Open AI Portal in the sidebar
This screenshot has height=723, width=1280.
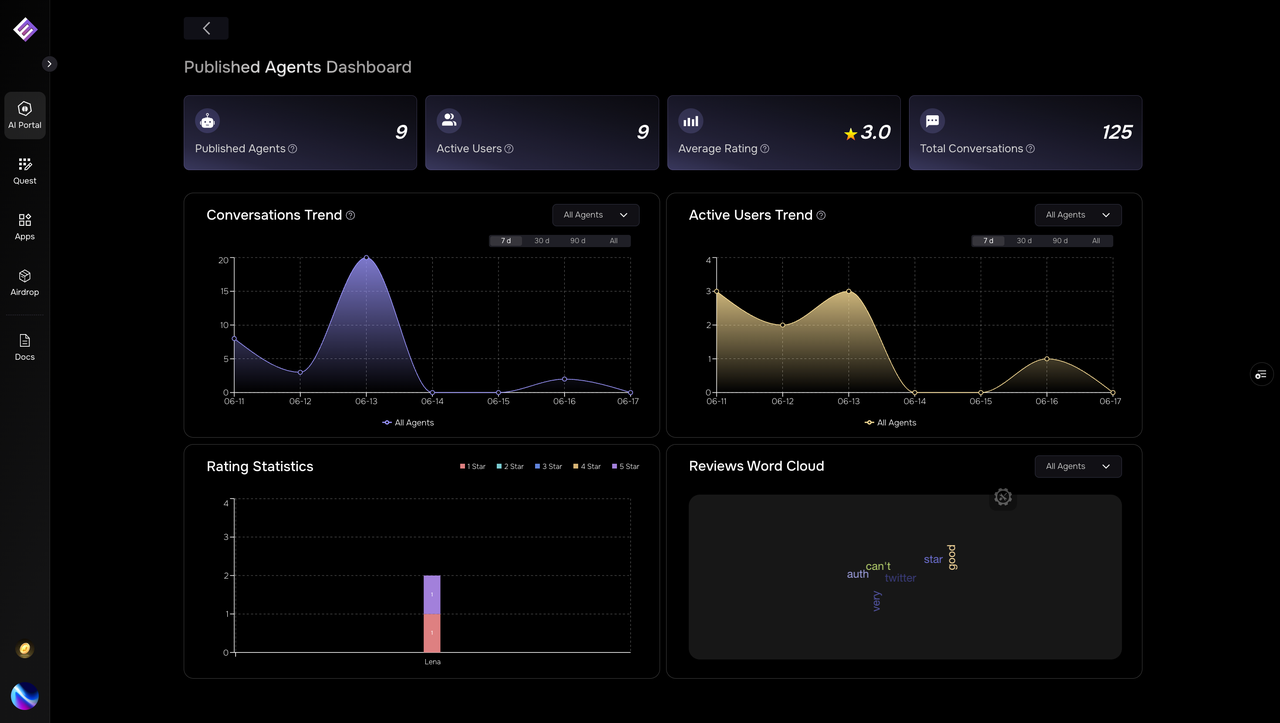[25, 115]
